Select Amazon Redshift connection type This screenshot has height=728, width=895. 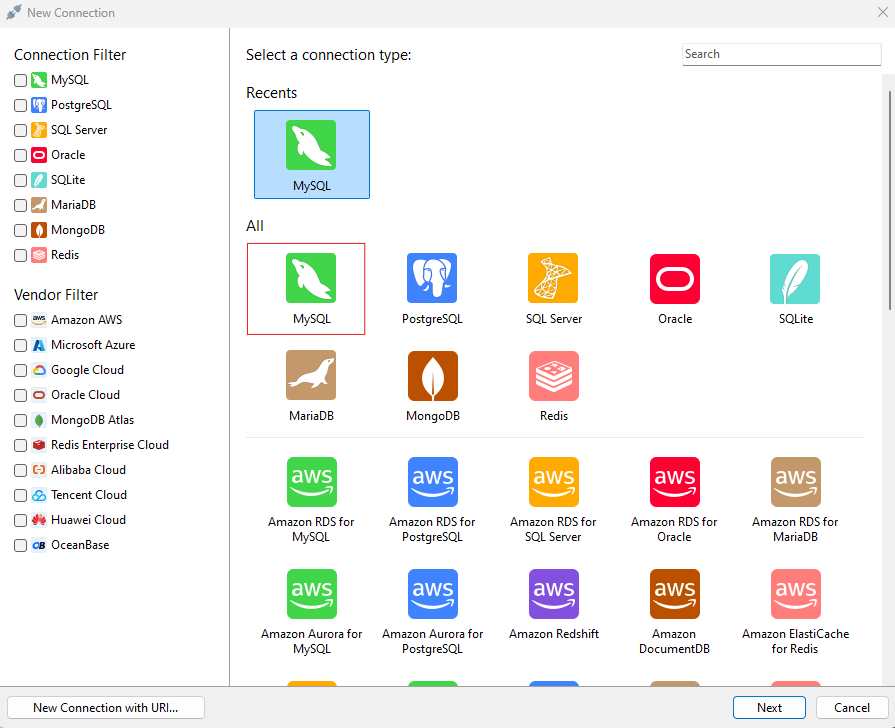tap(554, 605)
